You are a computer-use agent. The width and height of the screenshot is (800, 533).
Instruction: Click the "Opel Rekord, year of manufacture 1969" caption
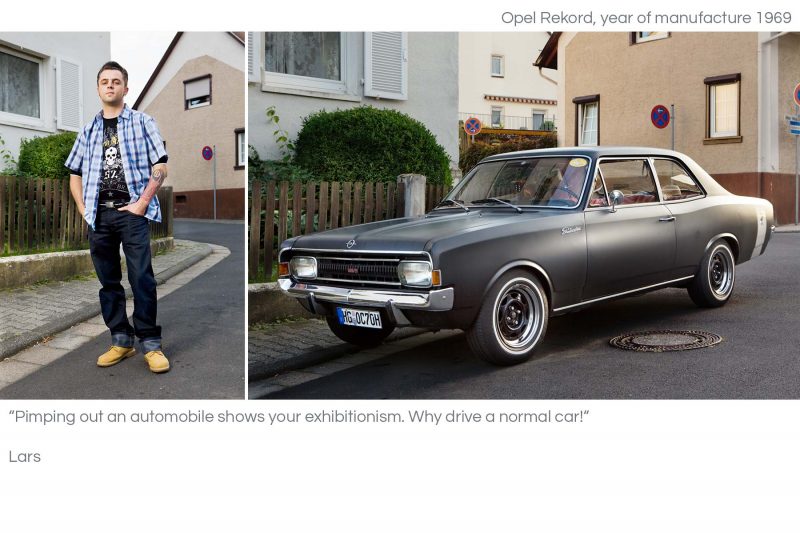646,18
